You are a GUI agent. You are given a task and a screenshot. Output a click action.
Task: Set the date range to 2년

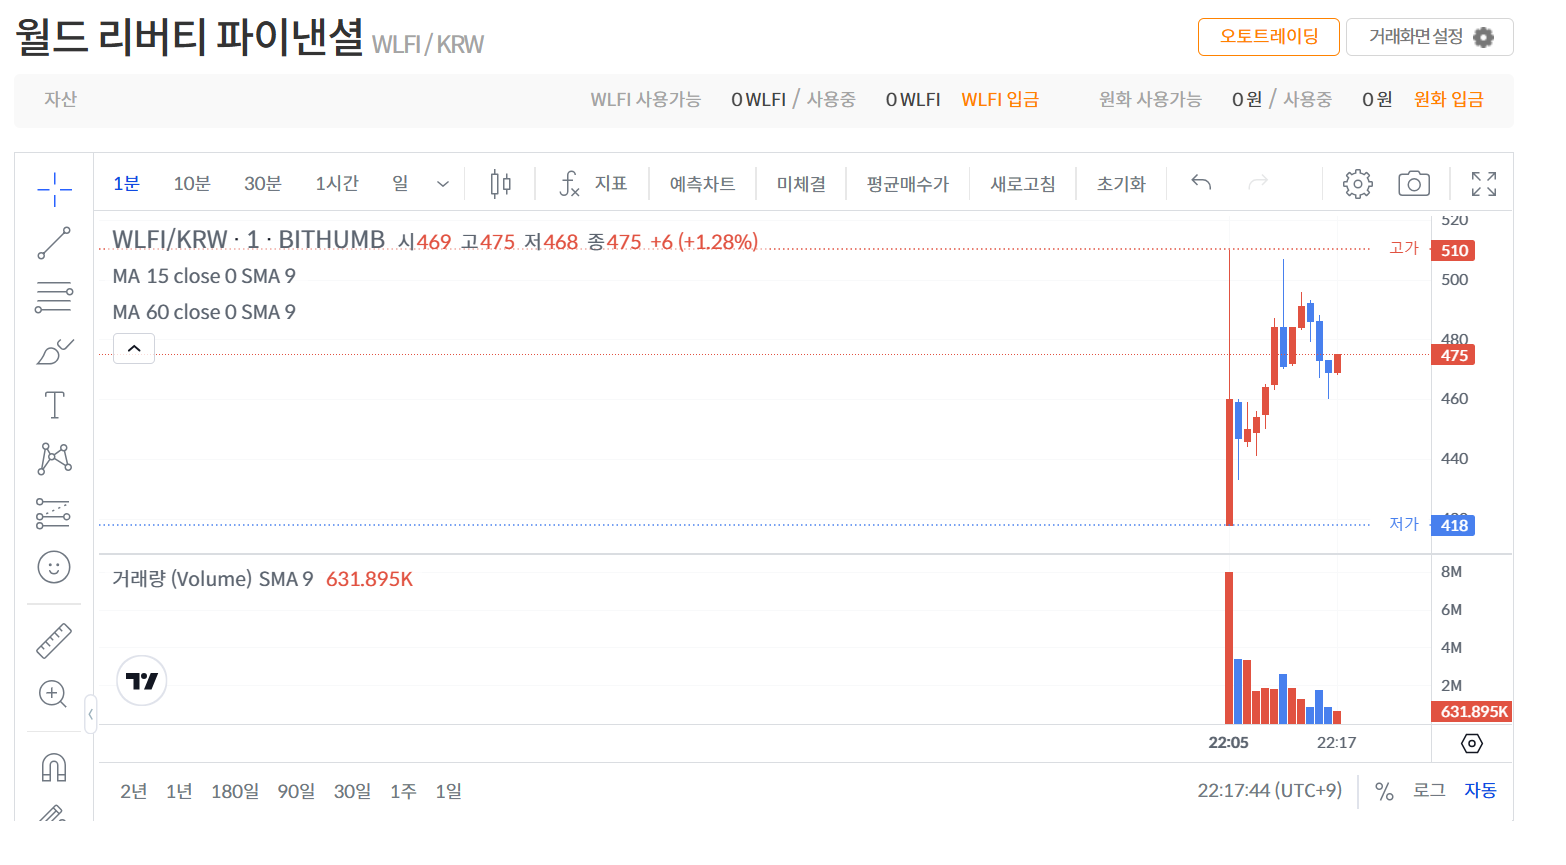(x=134, y=791)
